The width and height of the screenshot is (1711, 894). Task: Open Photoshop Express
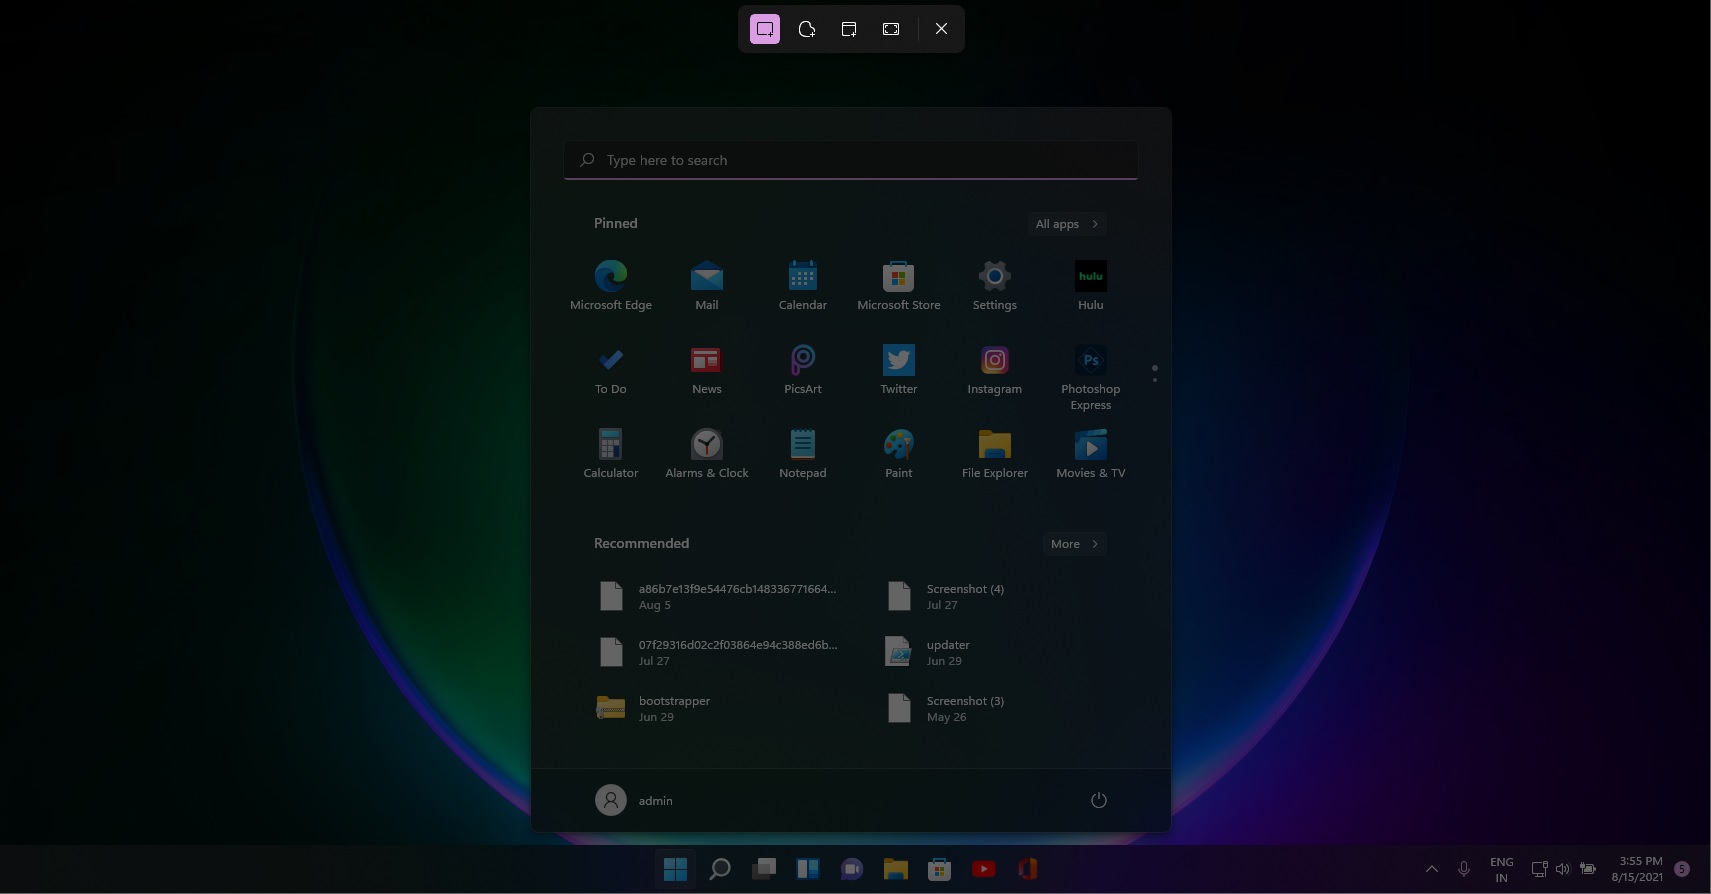[1091, 377]
